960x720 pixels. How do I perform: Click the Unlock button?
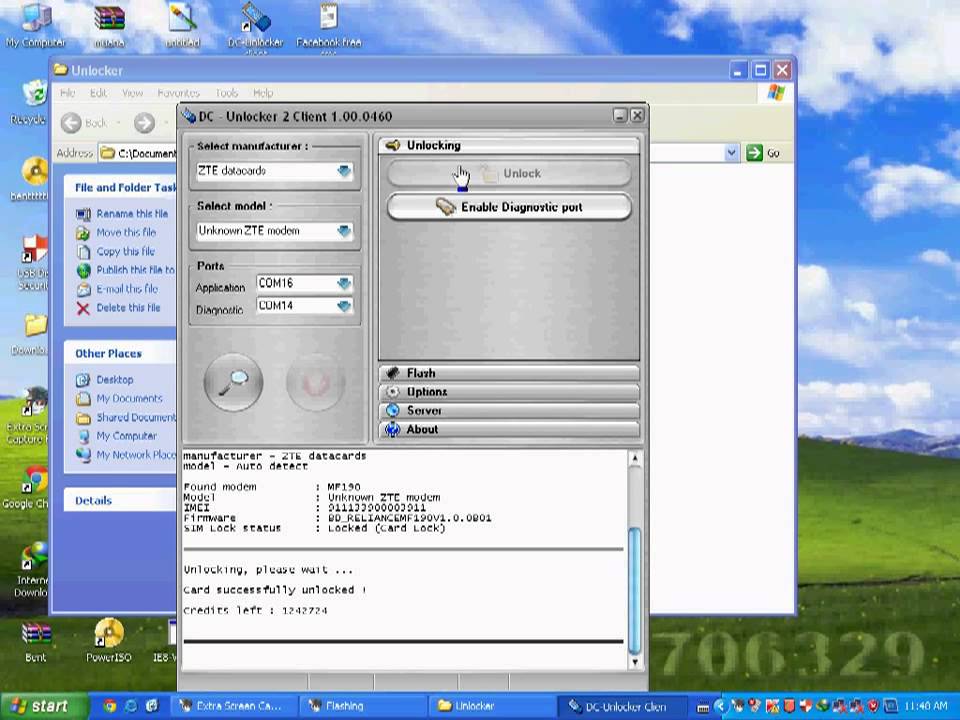coord(509,174)
